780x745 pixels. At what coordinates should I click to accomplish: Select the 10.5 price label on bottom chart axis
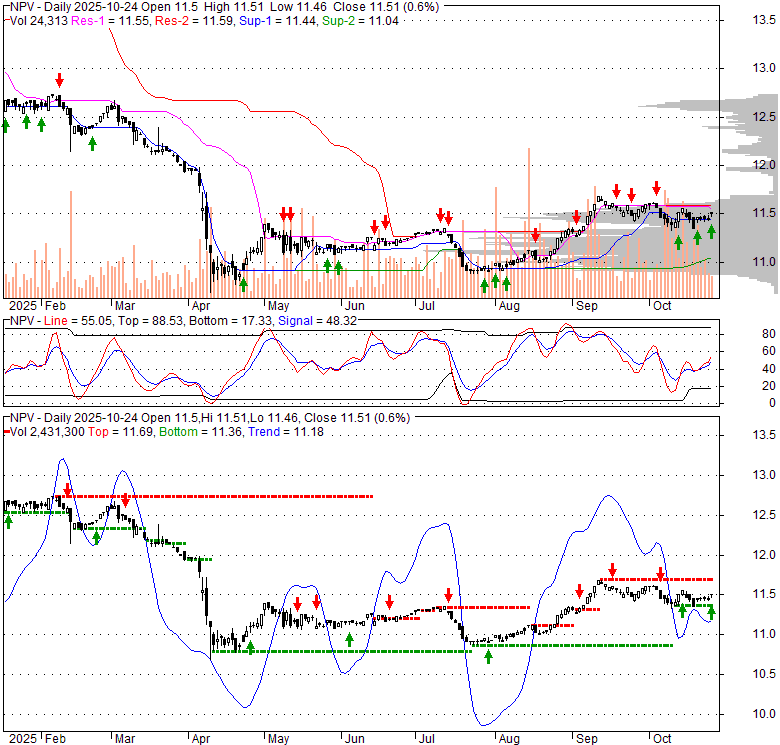point(764,674)
